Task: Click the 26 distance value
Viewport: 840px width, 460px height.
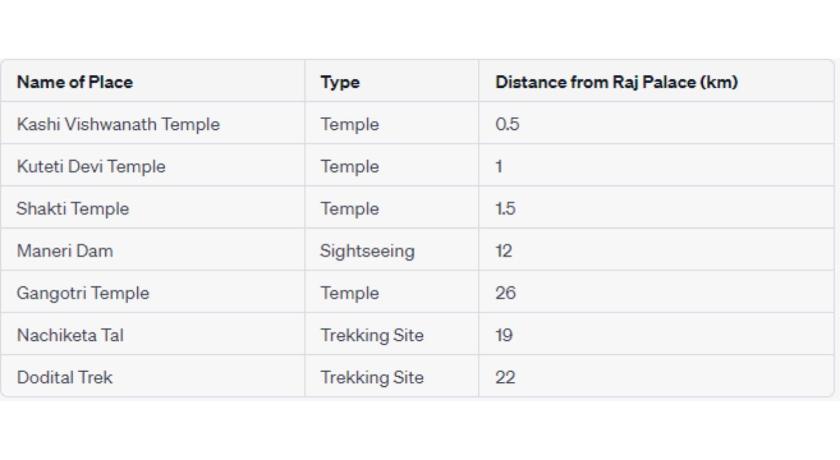Action: pyautogui.click(x=506, y=293)
